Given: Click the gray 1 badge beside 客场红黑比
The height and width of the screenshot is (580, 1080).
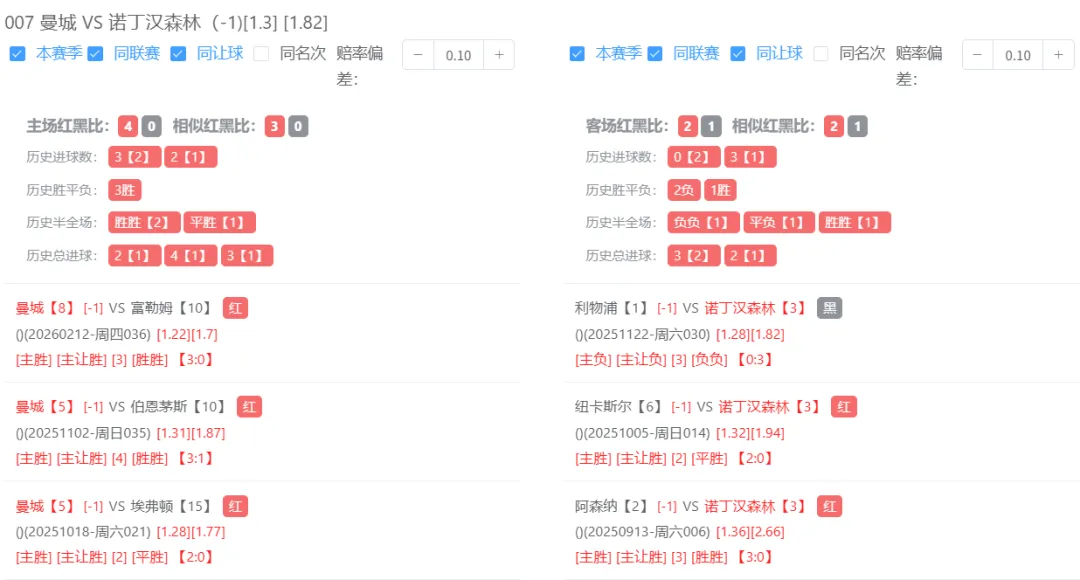Looking at the screenshot, I should 712,126.
